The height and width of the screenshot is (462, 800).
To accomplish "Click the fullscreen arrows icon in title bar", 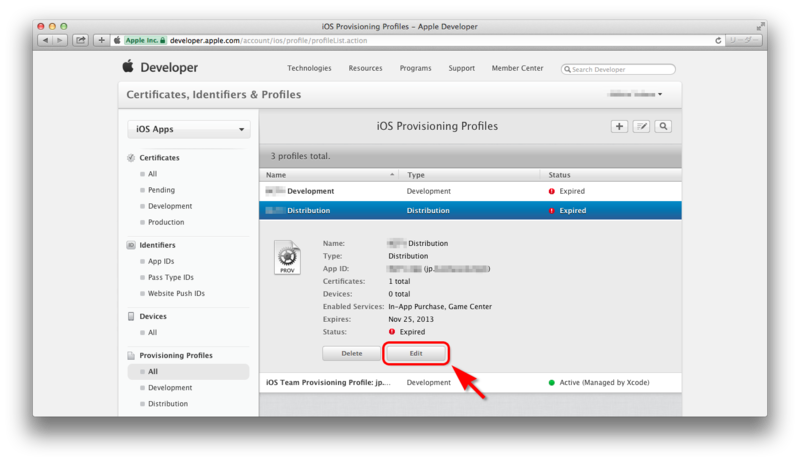I will click(x=761, y=26).
